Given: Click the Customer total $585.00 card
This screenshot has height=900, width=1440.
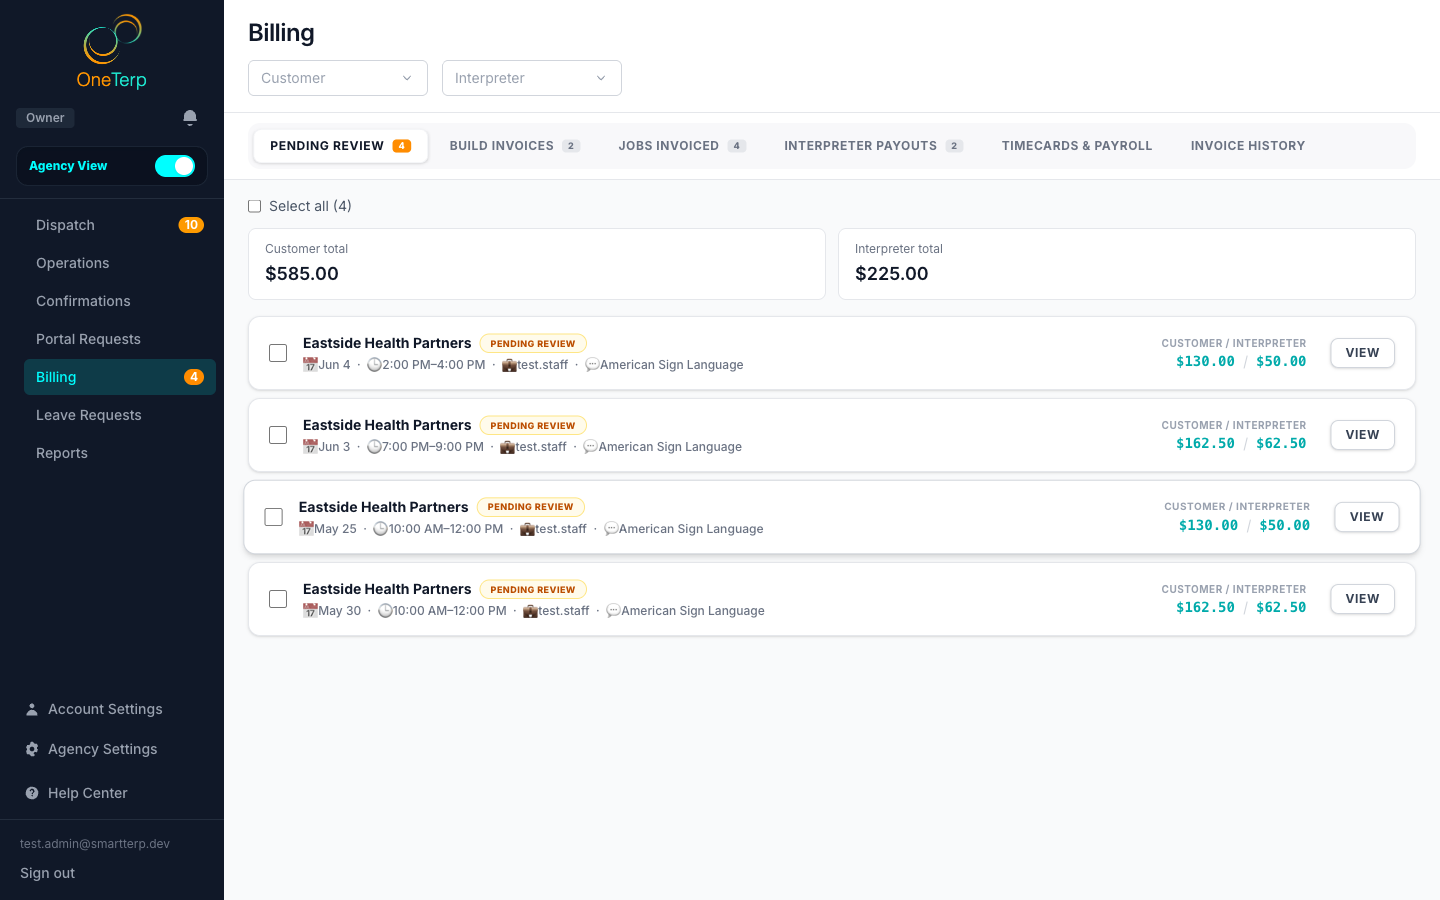Looking at the screenshot, I should coord(537,264).
